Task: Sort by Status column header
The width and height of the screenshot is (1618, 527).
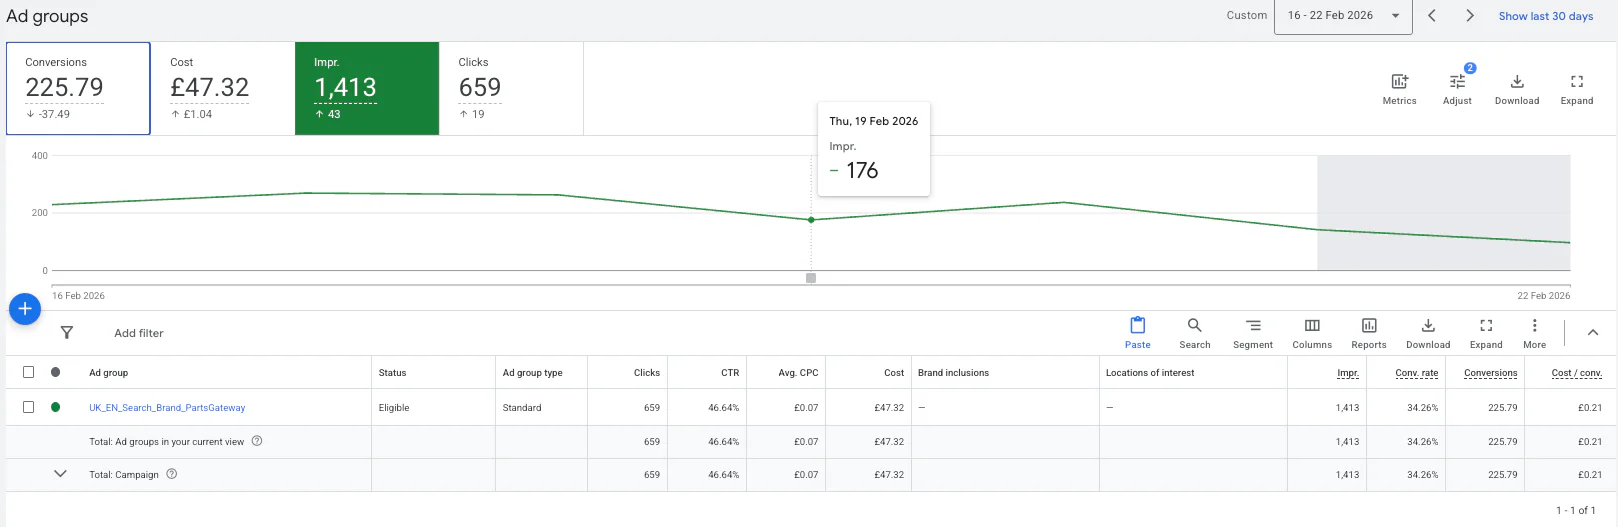Action: [x=393, y=373]
